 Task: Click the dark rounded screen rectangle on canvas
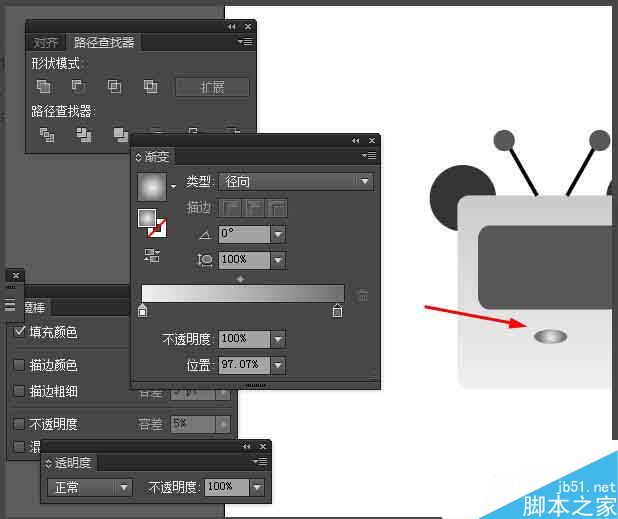(546, 267)
